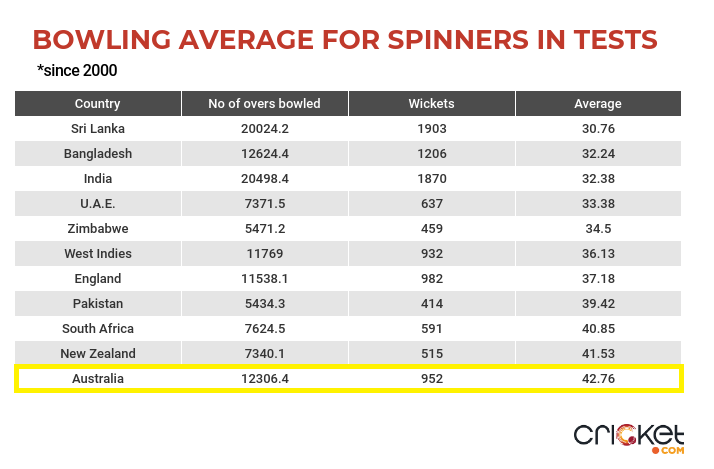The width and height of the screenshot is (714, 469).
Task: Select the U.A.E. row label
Action: [x=98, y=204]
